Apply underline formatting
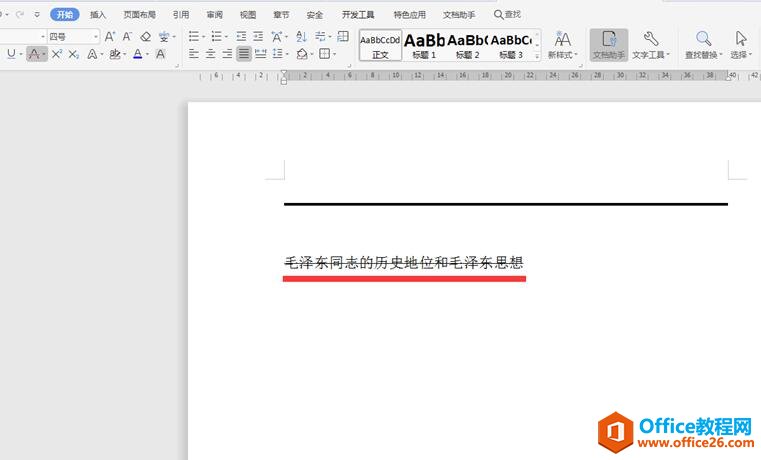This screenshot has width=761, height=460. (x=11, y=54)
